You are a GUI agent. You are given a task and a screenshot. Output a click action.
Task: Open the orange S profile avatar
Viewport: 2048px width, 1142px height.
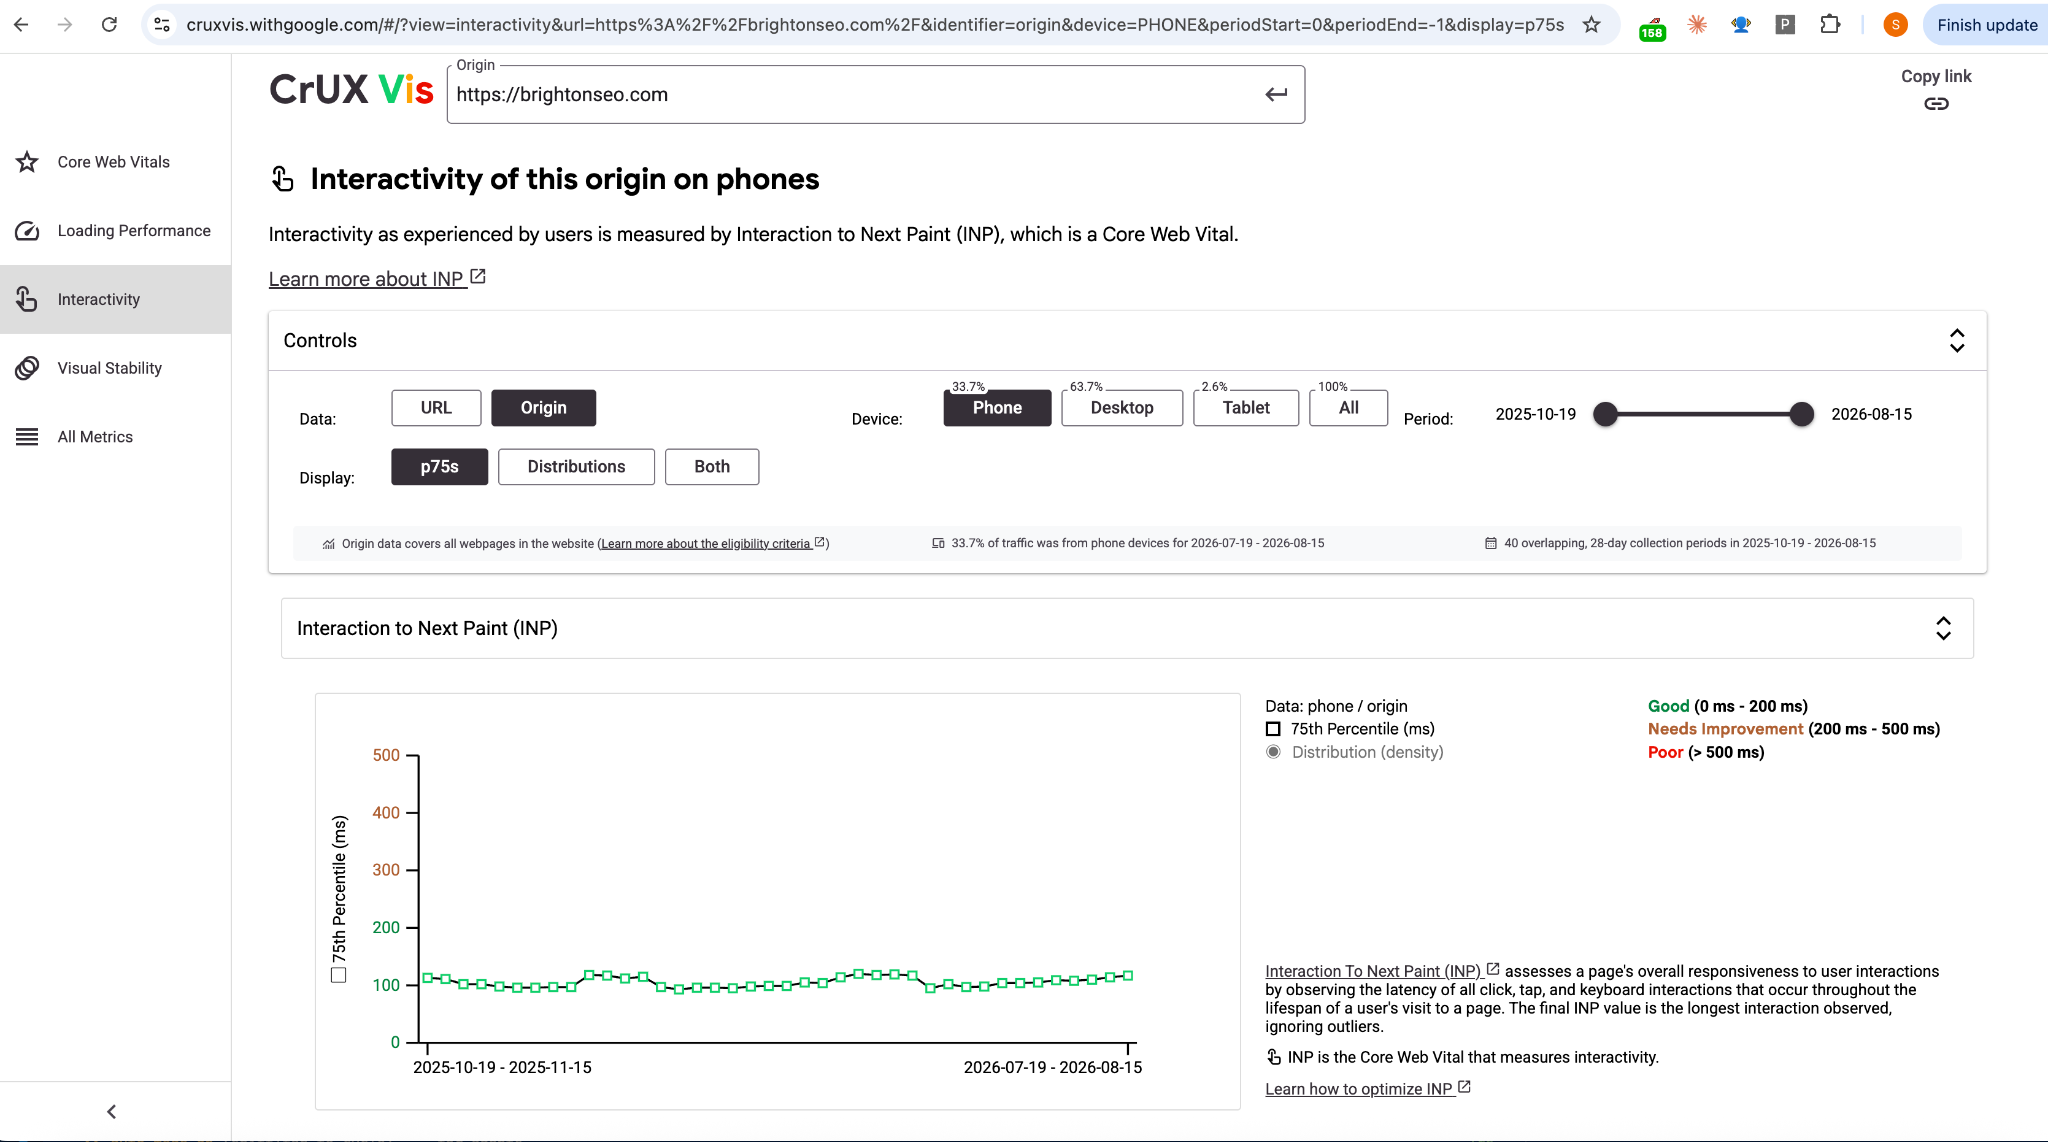tap(1895, 24)
